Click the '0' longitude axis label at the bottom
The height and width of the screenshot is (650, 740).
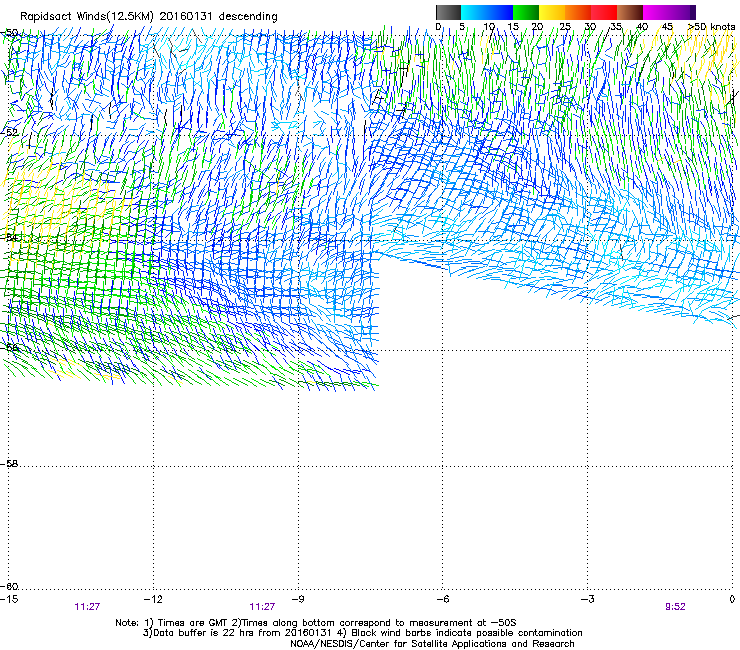732,599
